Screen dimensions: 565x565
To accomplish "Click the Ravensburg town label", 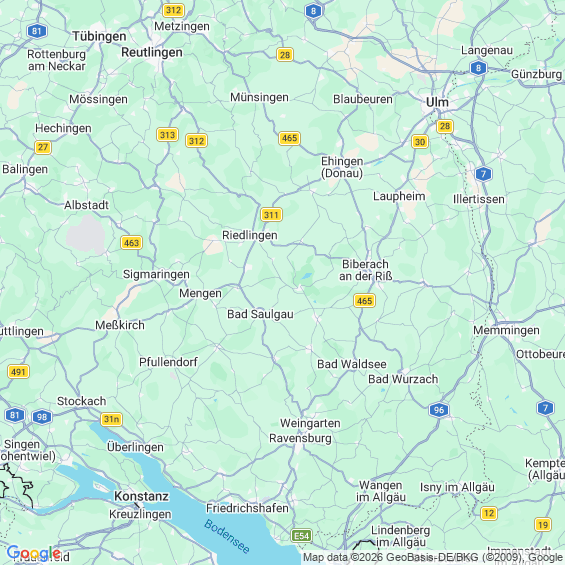I will [x=300, y=439].
